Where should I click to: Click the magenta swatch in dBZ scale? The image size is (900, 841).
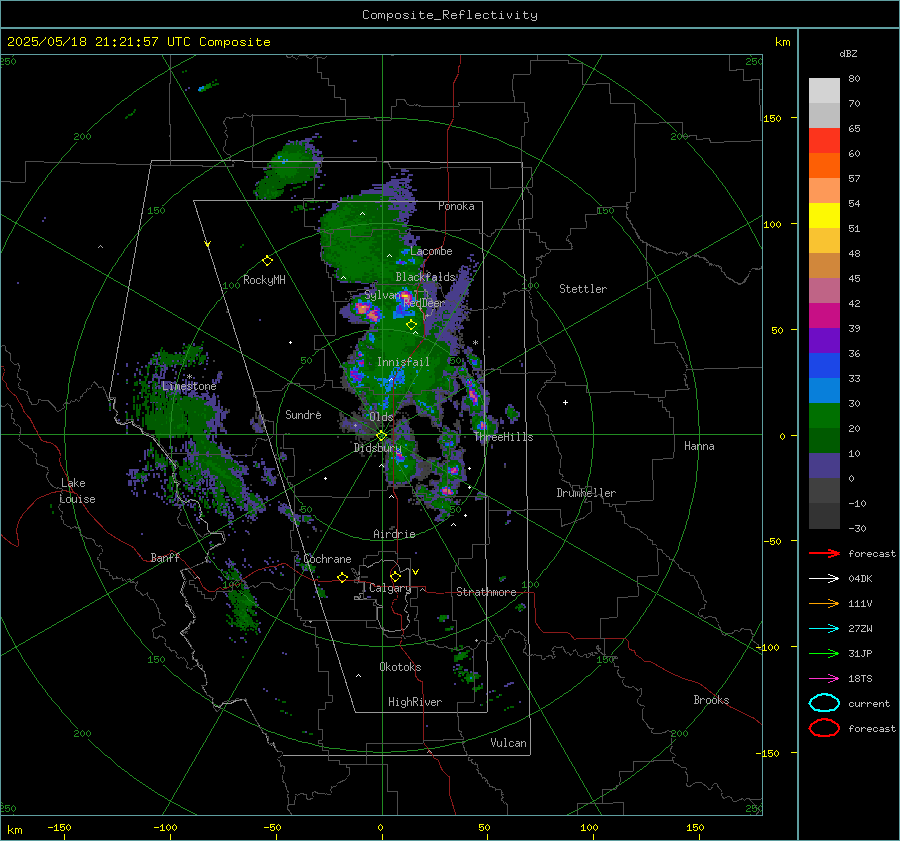[824, 316]
